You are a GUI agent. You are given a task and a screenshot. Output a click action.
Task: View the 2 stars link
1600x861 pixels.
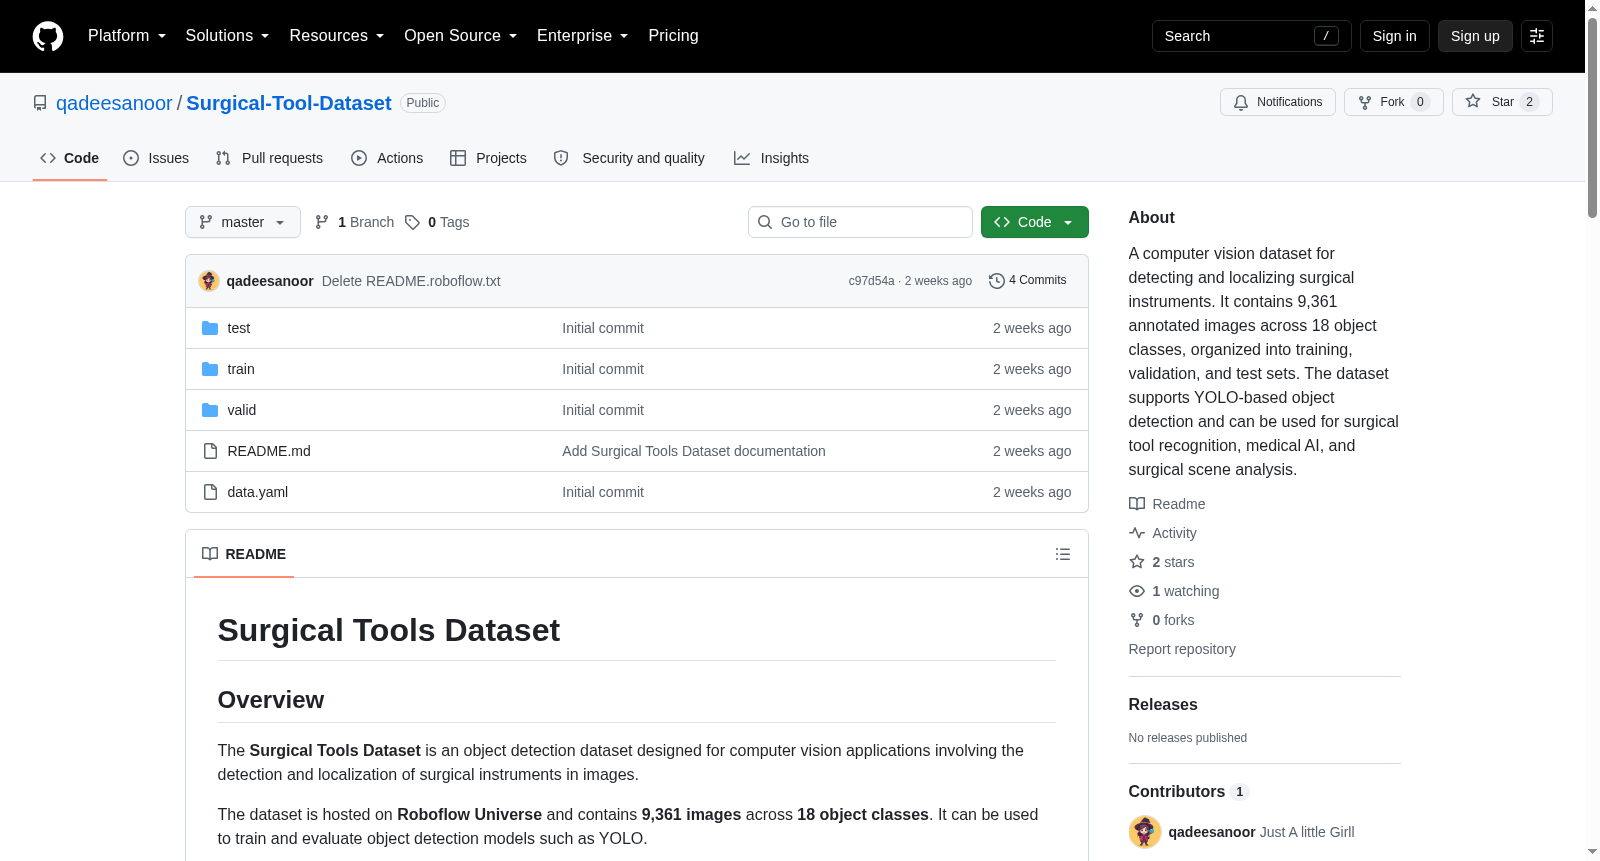[1162, 562]
